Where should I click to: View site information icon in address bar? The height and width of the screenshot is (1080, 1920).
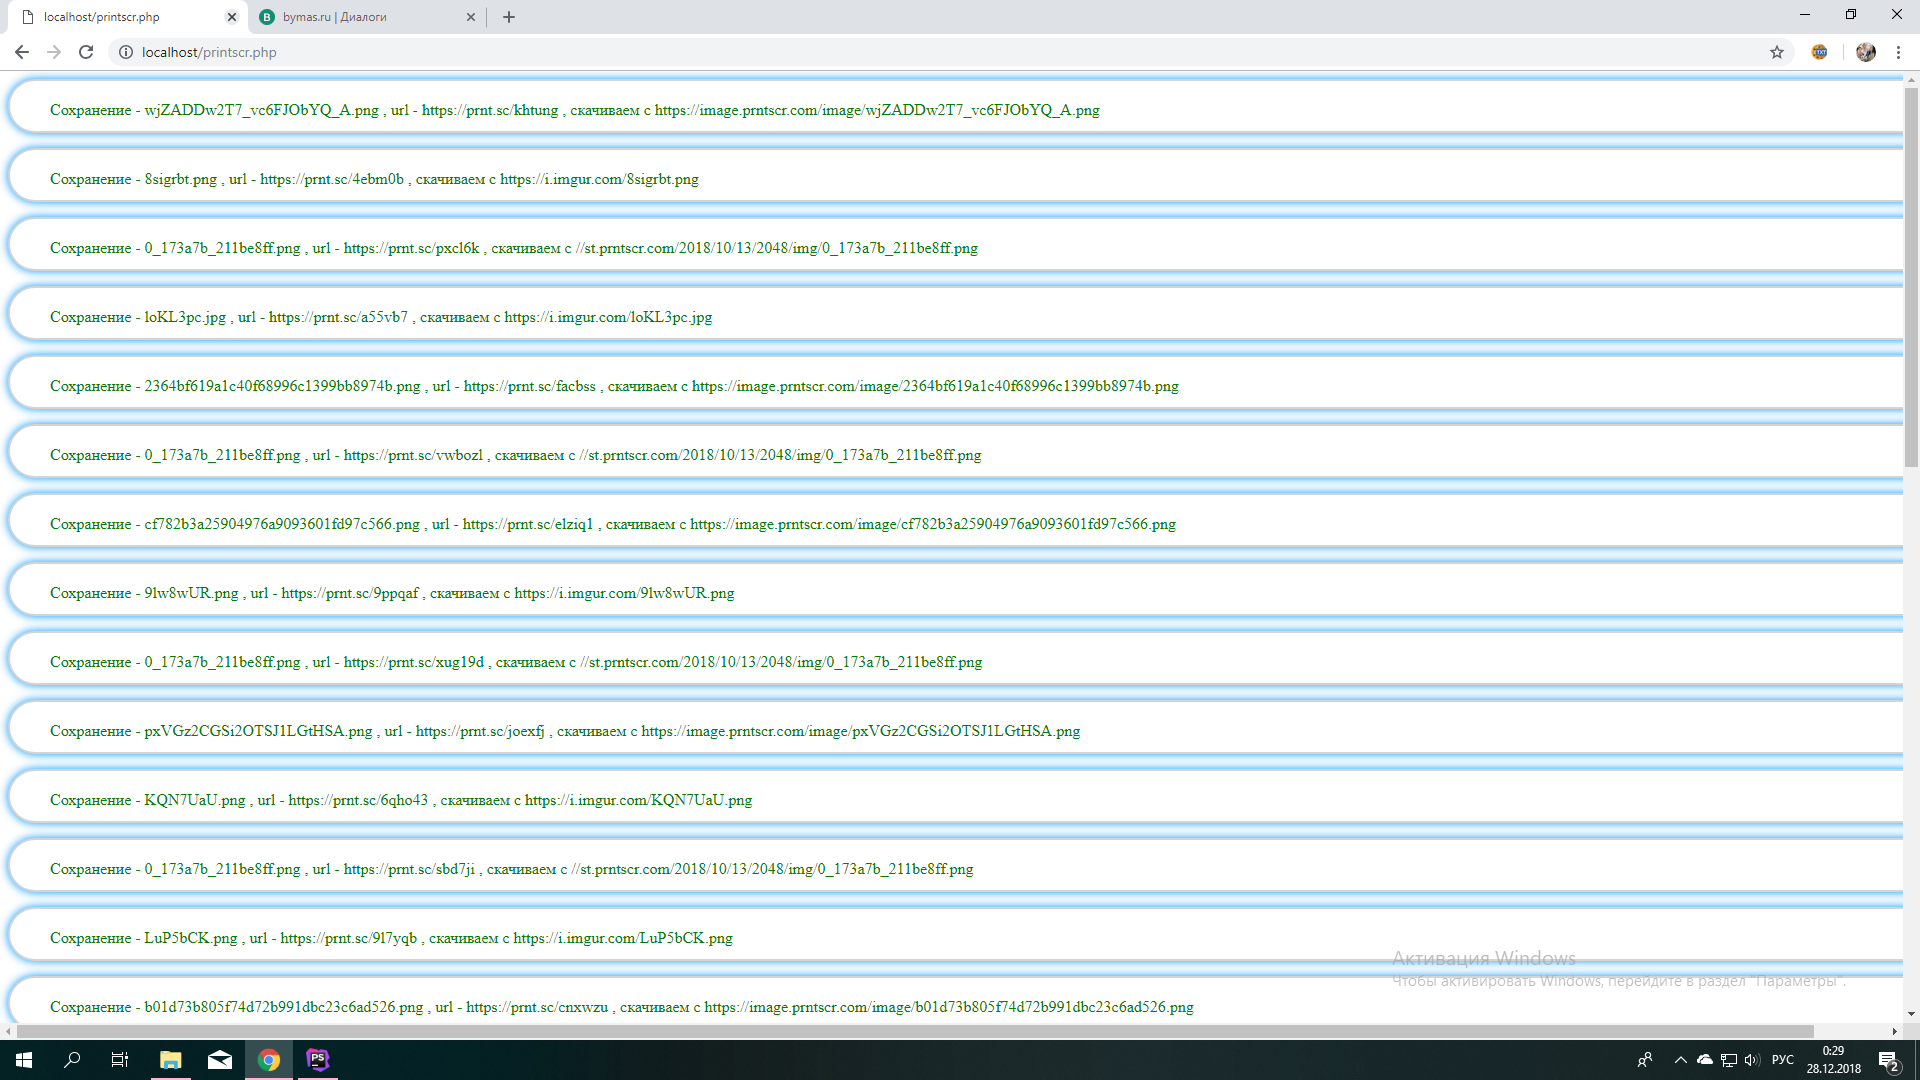coord(126,52)
